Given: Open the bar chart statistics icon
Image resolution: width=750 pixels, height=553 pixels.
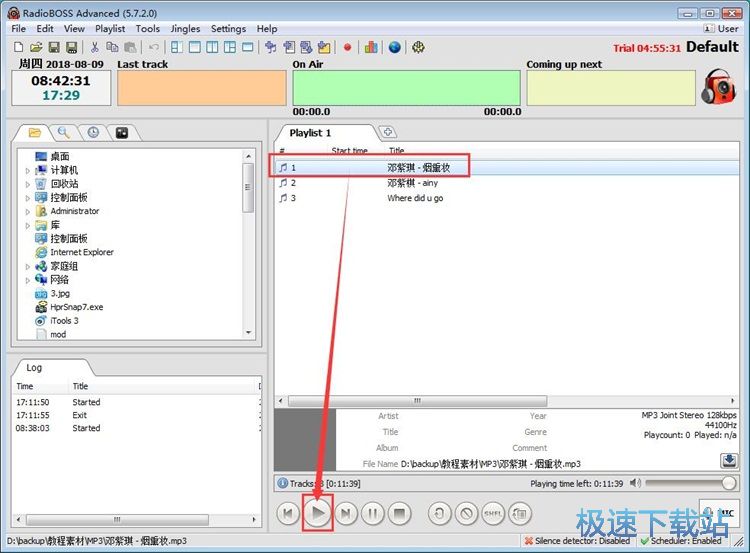Looking at the screenshot, I should click(371, 47).
